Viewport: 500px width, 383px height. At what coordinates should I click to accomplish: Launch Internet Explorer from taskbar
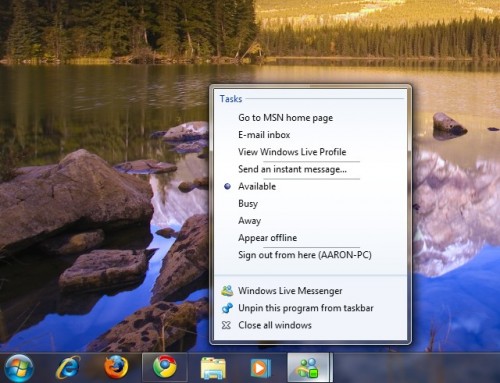(x=68, y=367)
